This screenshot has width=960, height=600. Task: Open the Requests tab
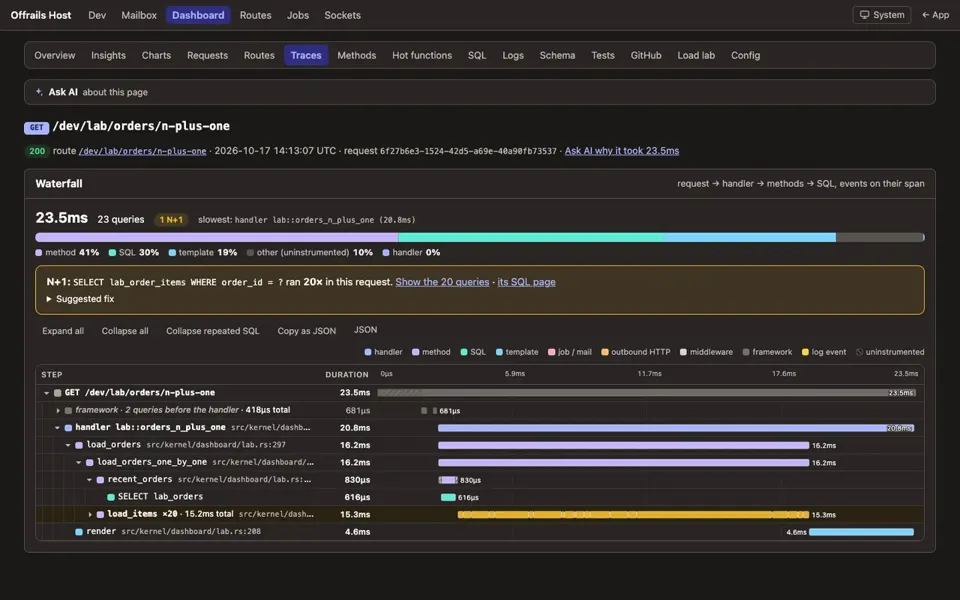pos(207,55)
